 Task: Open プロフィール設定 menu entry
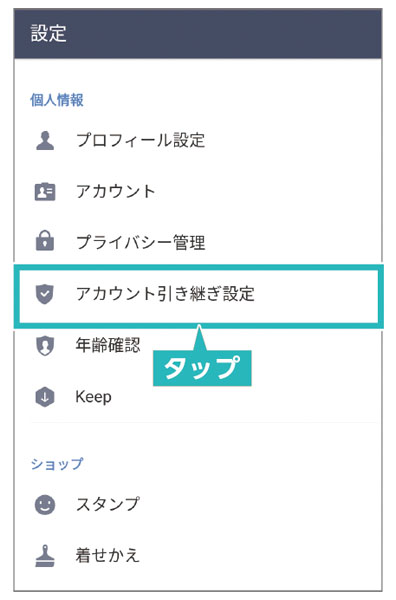pyautogui.click(x=140, y=140)
